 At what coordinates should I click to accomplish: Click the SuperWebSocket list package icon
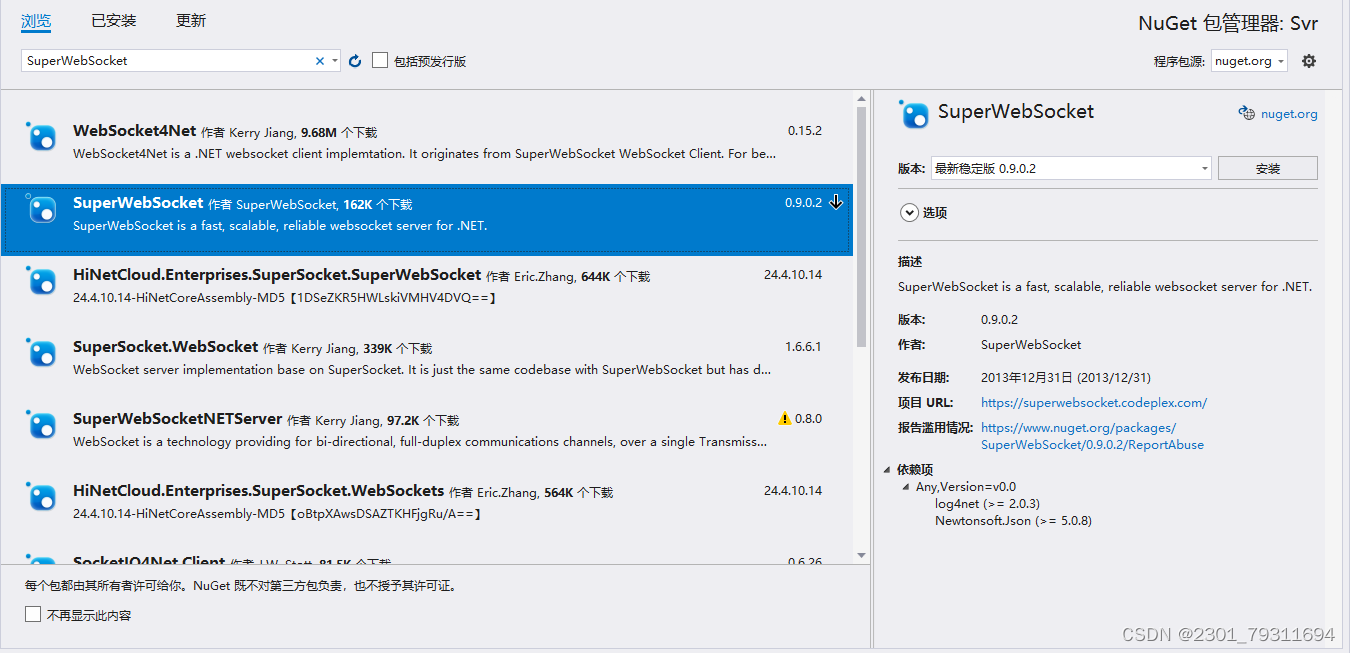42,209
